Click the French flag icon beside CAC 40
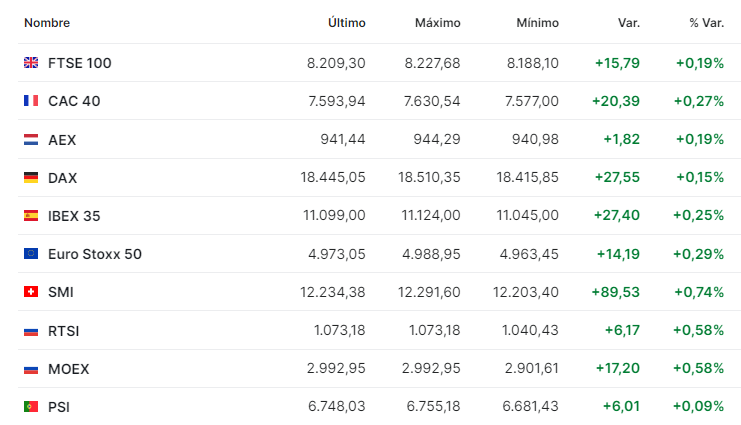Viewport: 741px width, 425px height. [31, 101]
